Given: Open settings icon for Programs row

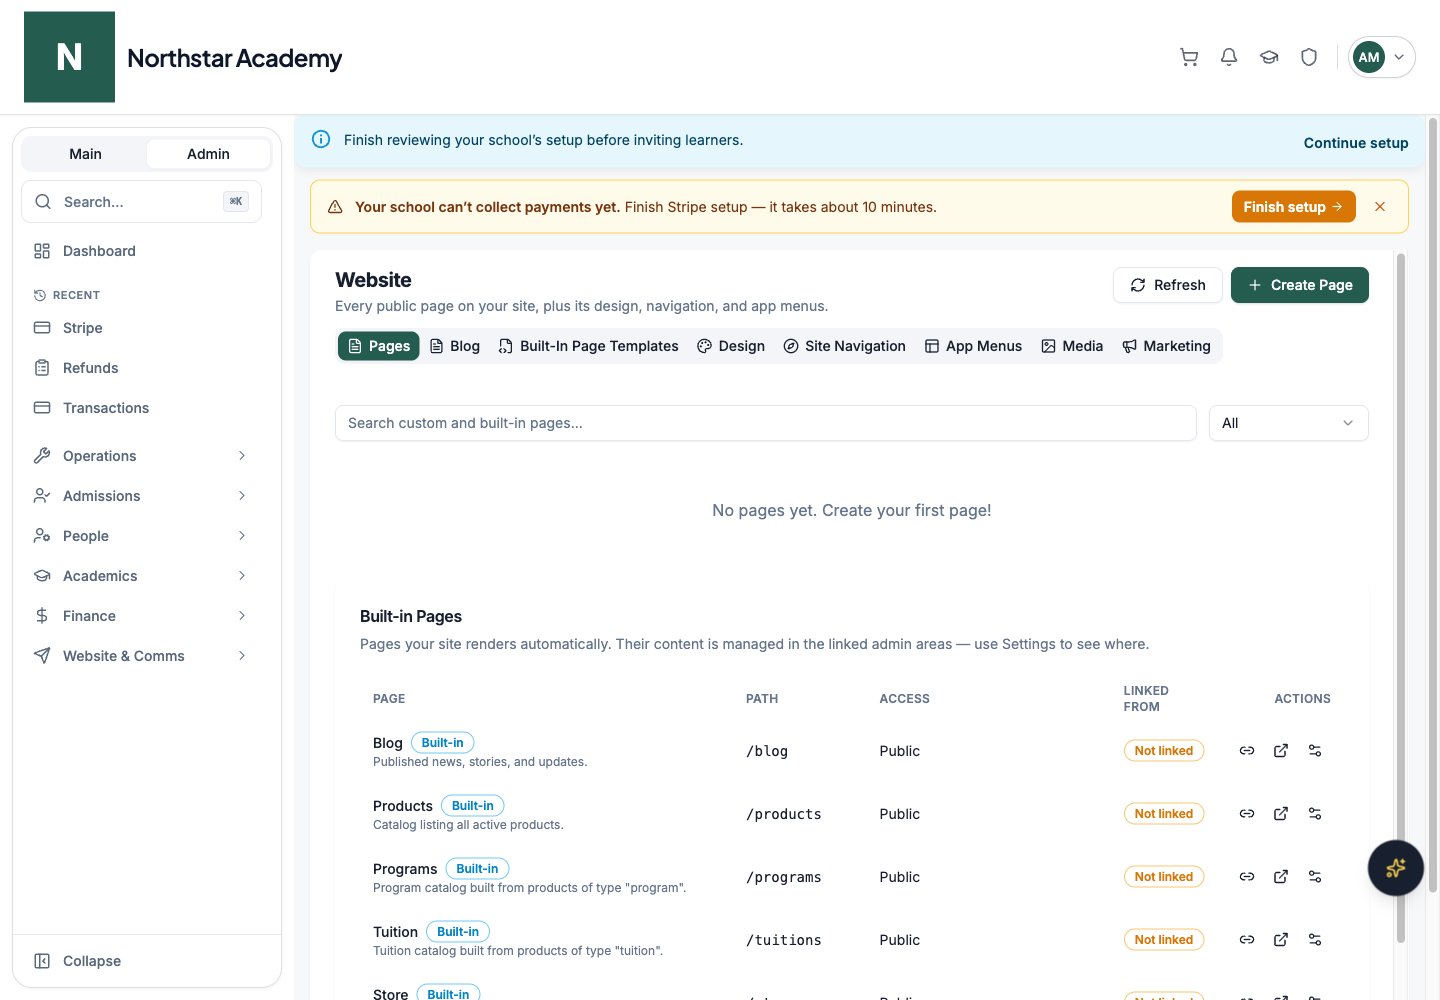Looking at the screenshot, I should (x=1315, y=877).
